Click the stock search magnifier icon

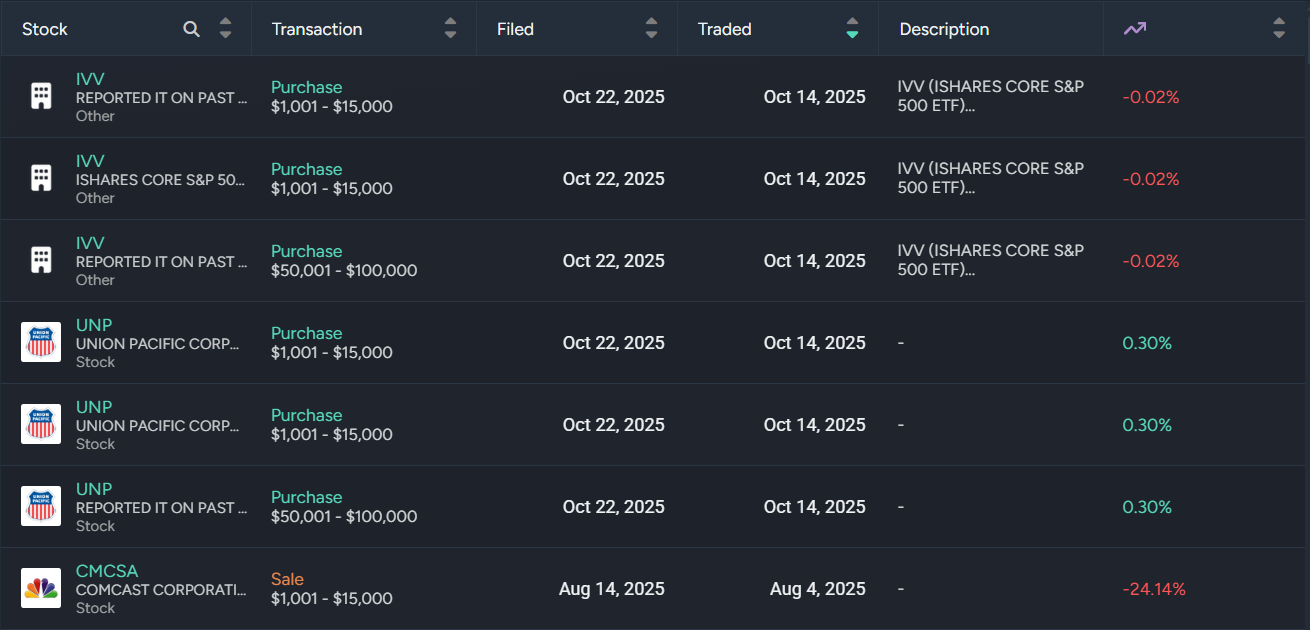(192, 29)
